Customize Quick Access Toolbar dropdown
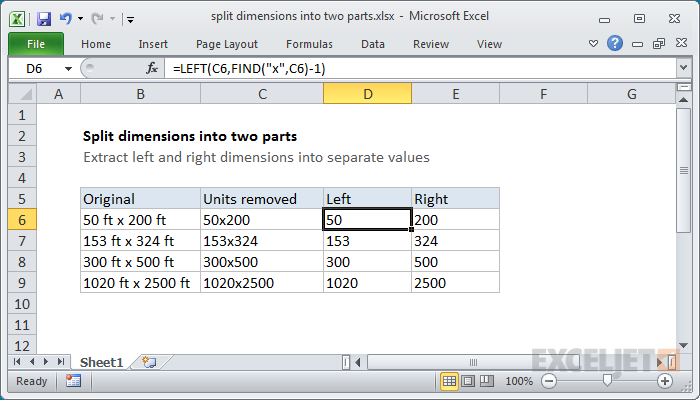The width and height of the screenshot is (700, 400). [x=130, y=19]
